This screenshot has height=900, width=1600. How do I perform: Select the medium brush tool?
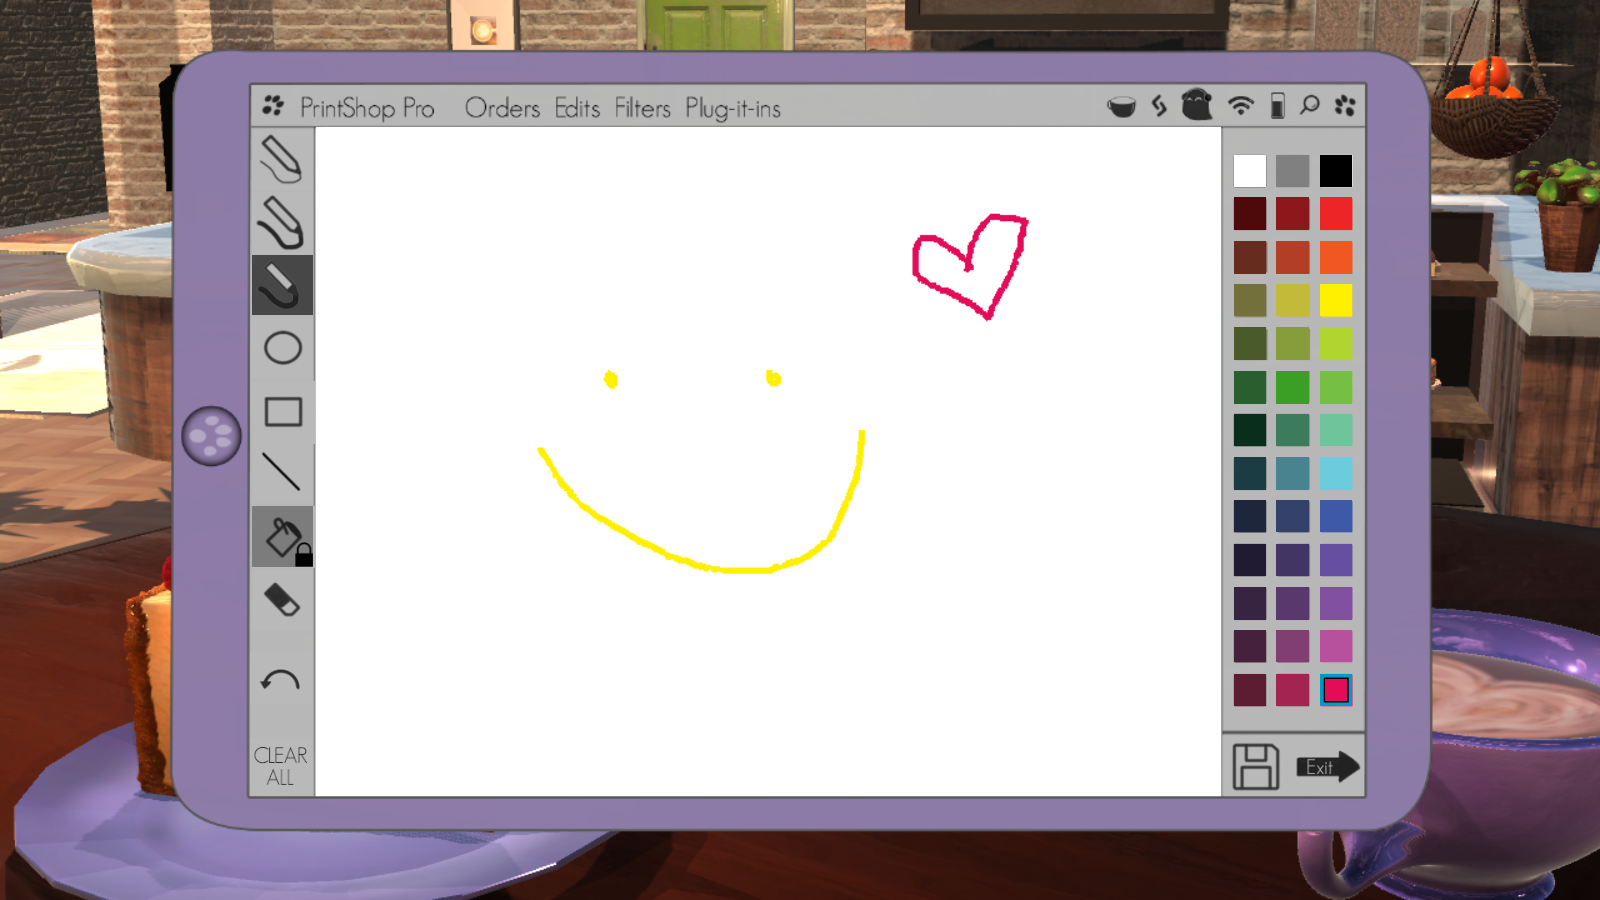[x=281, y=222]
